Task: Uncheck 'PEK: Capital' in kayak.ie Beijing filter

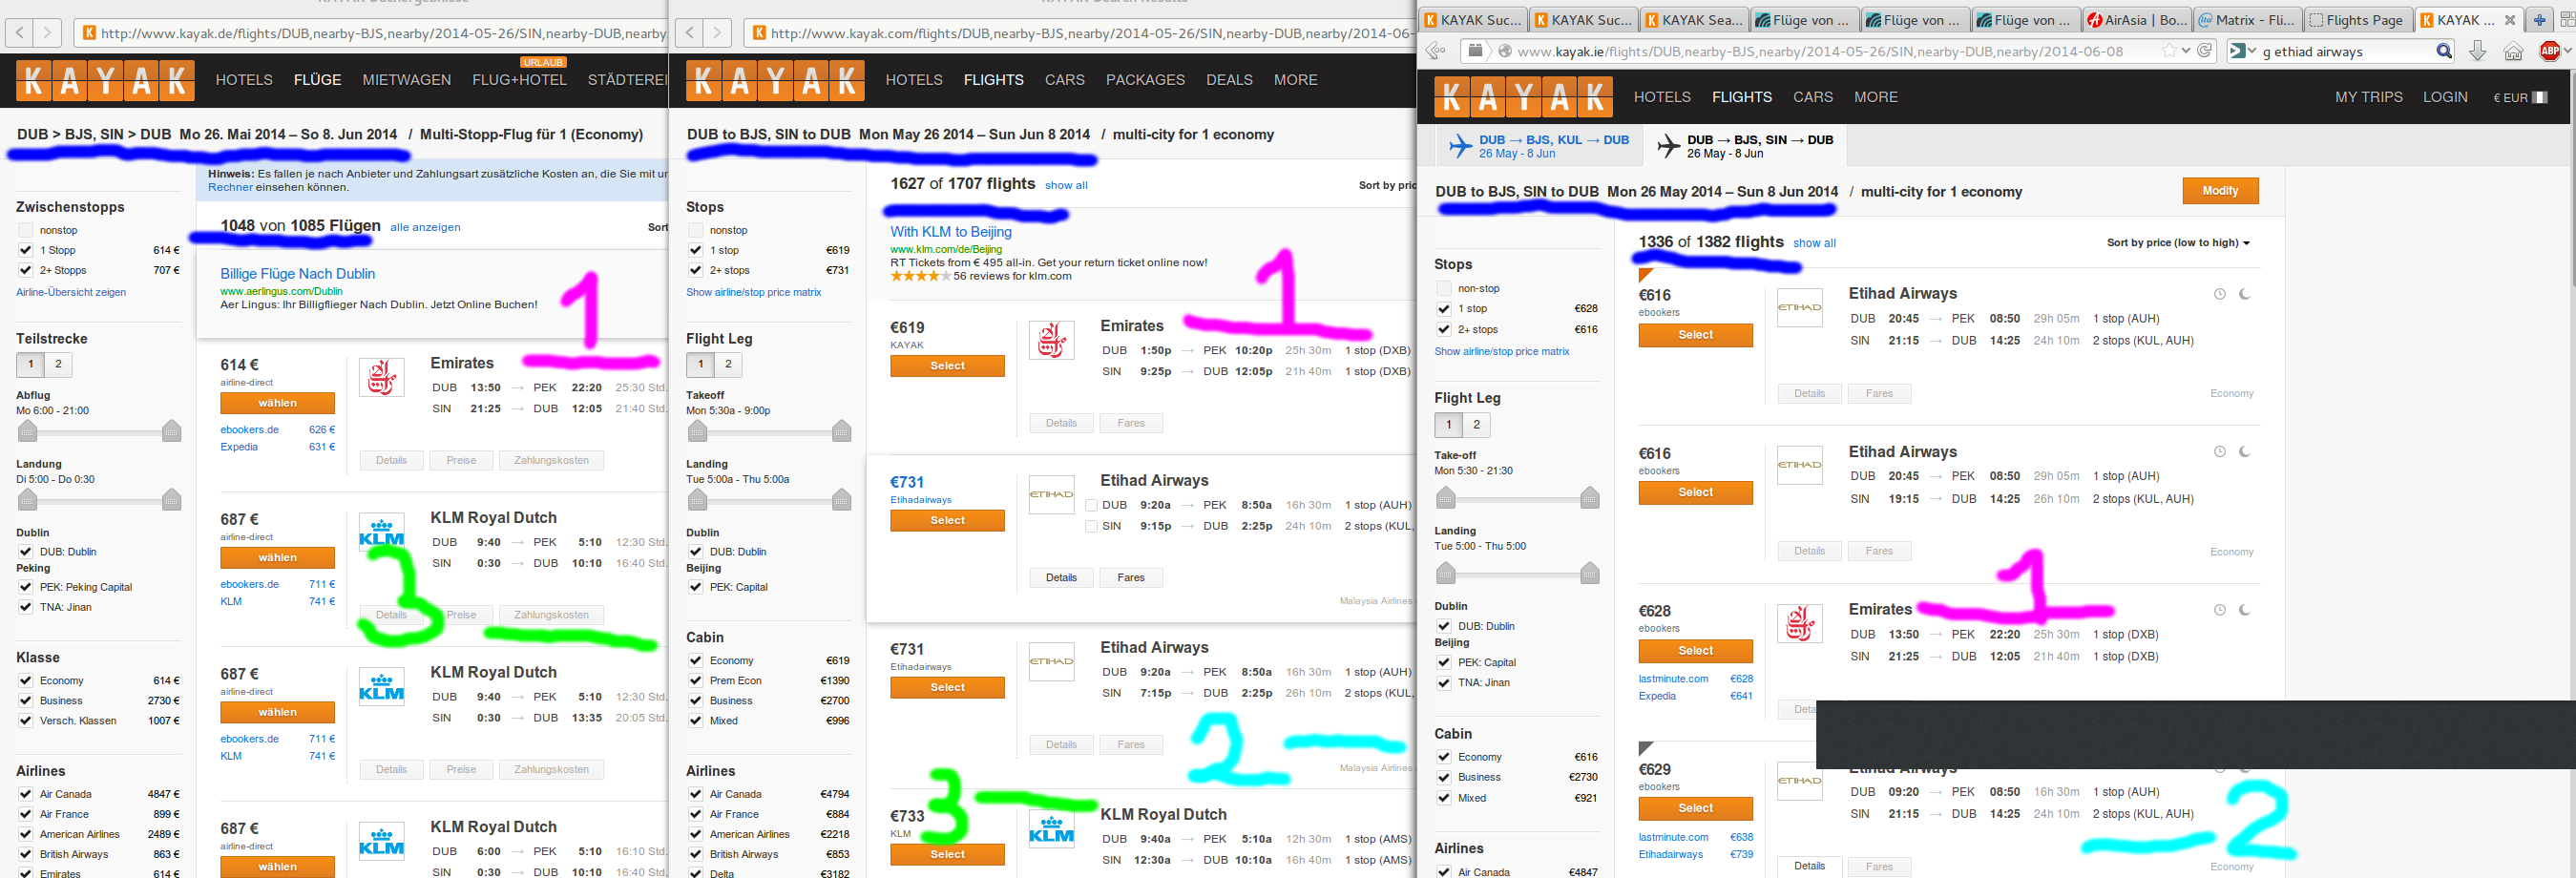Action: pyautogui.click(x=1443, y=662)
